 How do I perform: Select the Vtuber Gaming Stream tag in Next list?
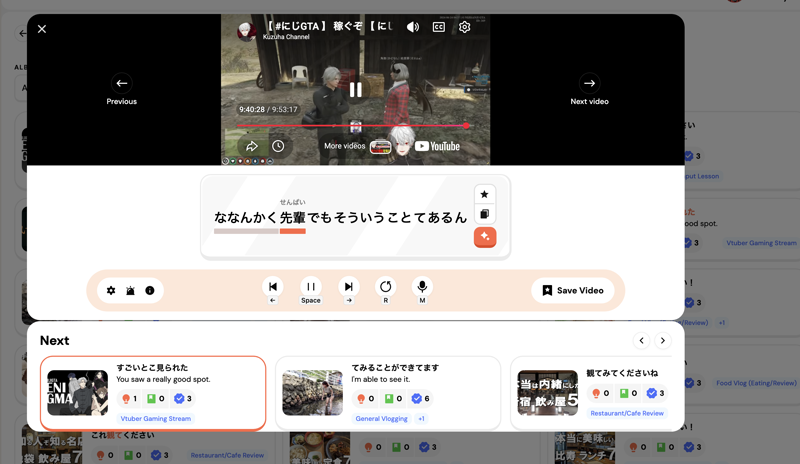[x=156, y=419]
